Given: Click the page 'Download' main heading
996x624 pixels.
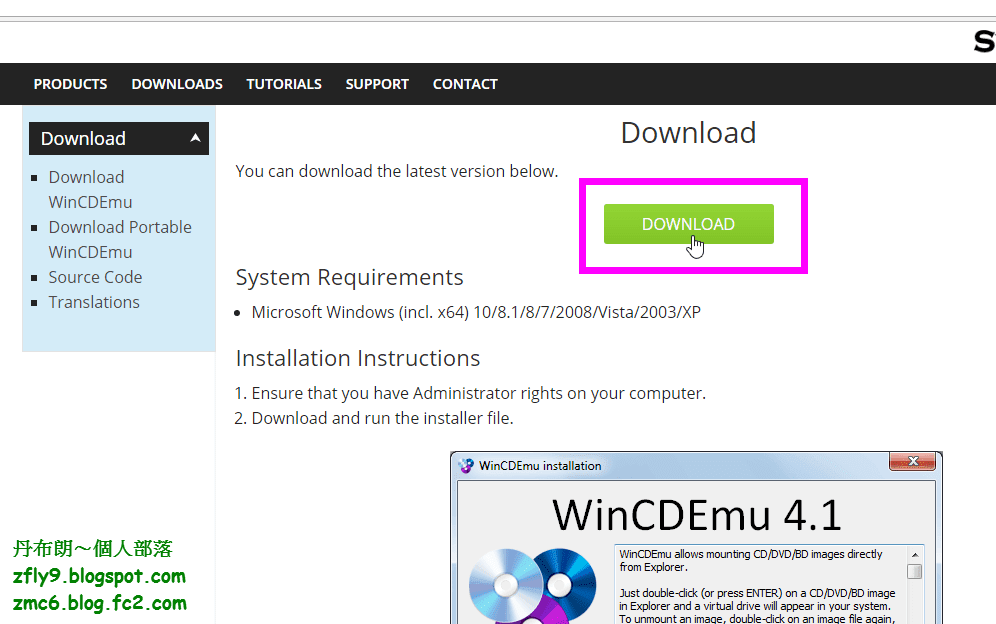Looking at the screenshot, I should pyautogui.click(x=689, y=133).
